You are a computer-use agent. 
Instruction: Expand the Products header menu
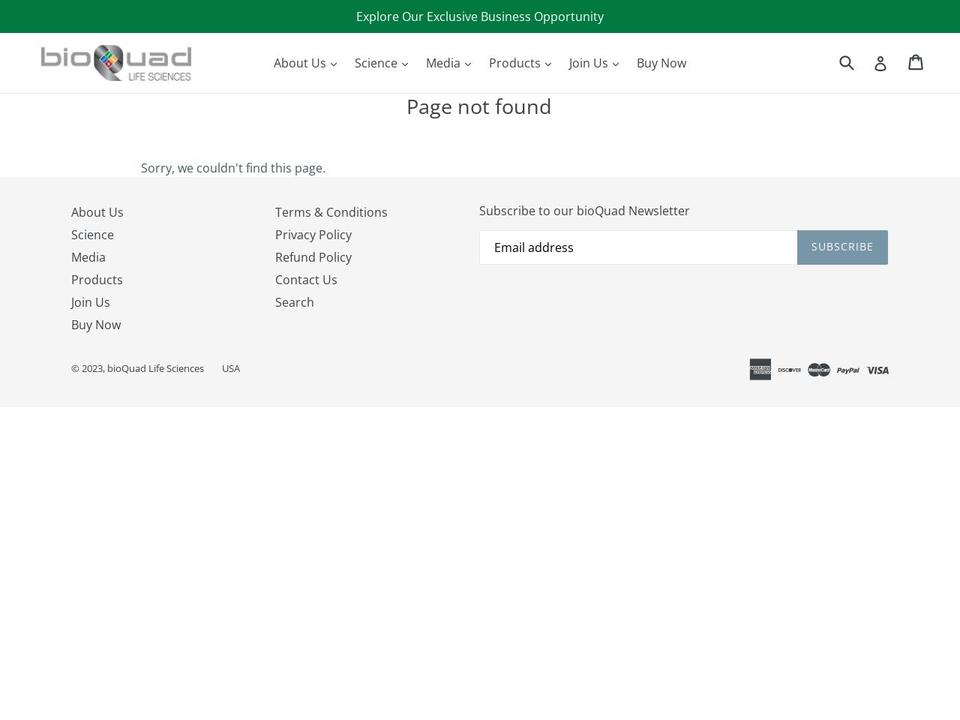[x=520, y=63]
